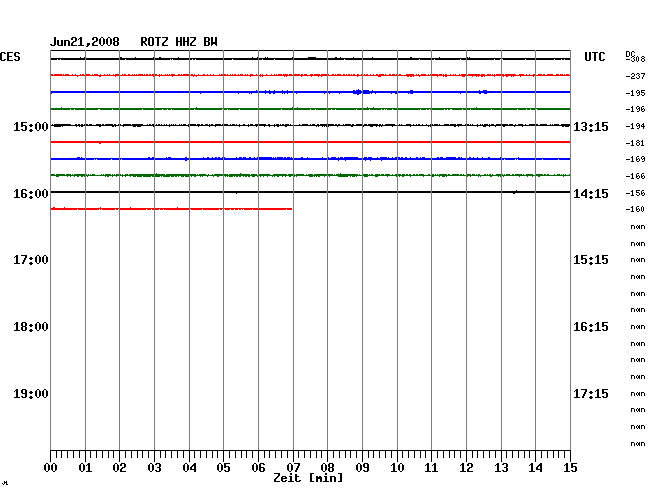Click minute label 06 on time axis
Viewport: 650px width, 494px height.
click(258, 468)
